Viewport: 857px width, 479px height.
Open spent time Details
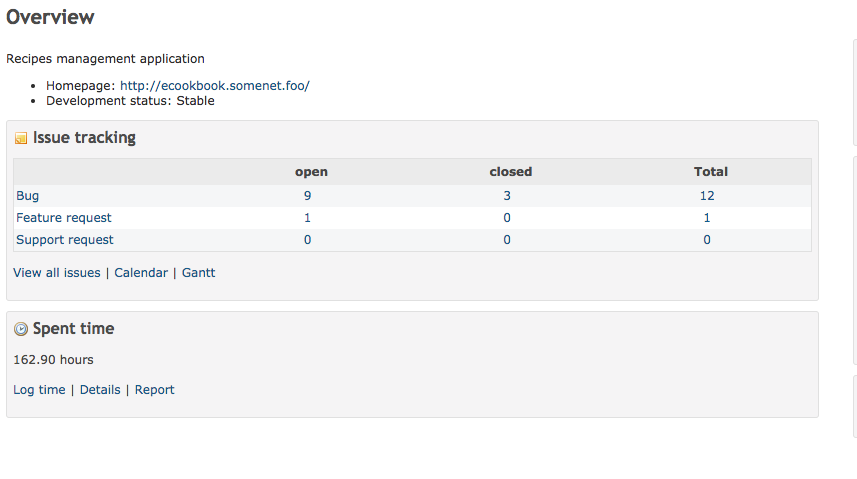tap(100, 390)
